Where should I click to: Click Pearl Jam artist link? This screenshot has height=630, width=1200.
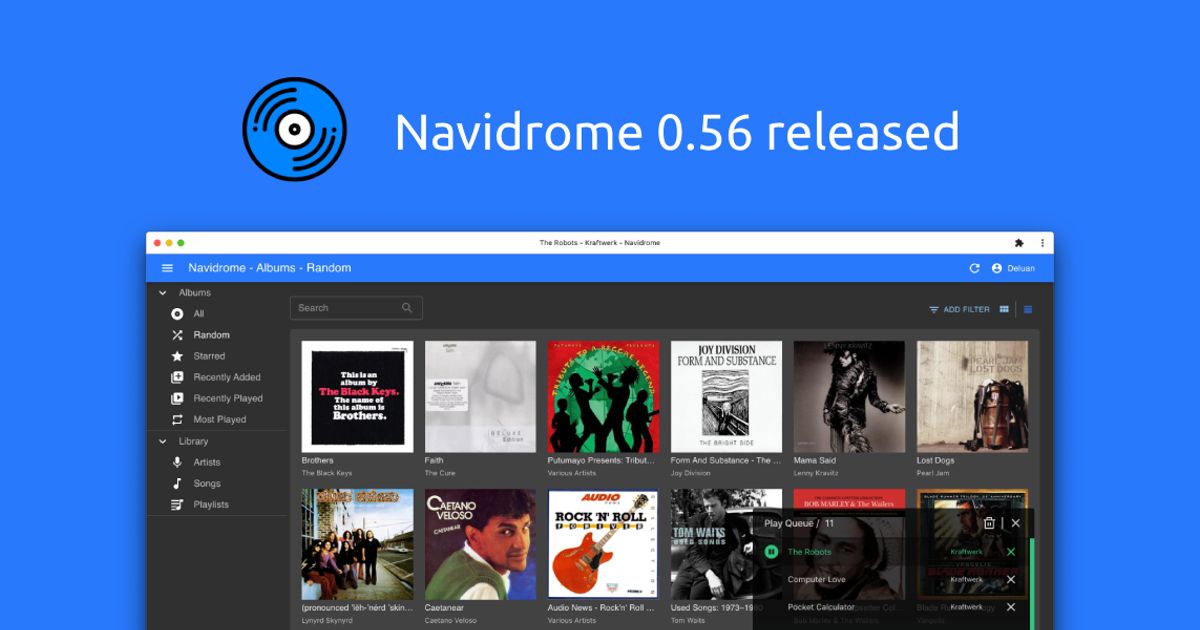click(933, 473)
